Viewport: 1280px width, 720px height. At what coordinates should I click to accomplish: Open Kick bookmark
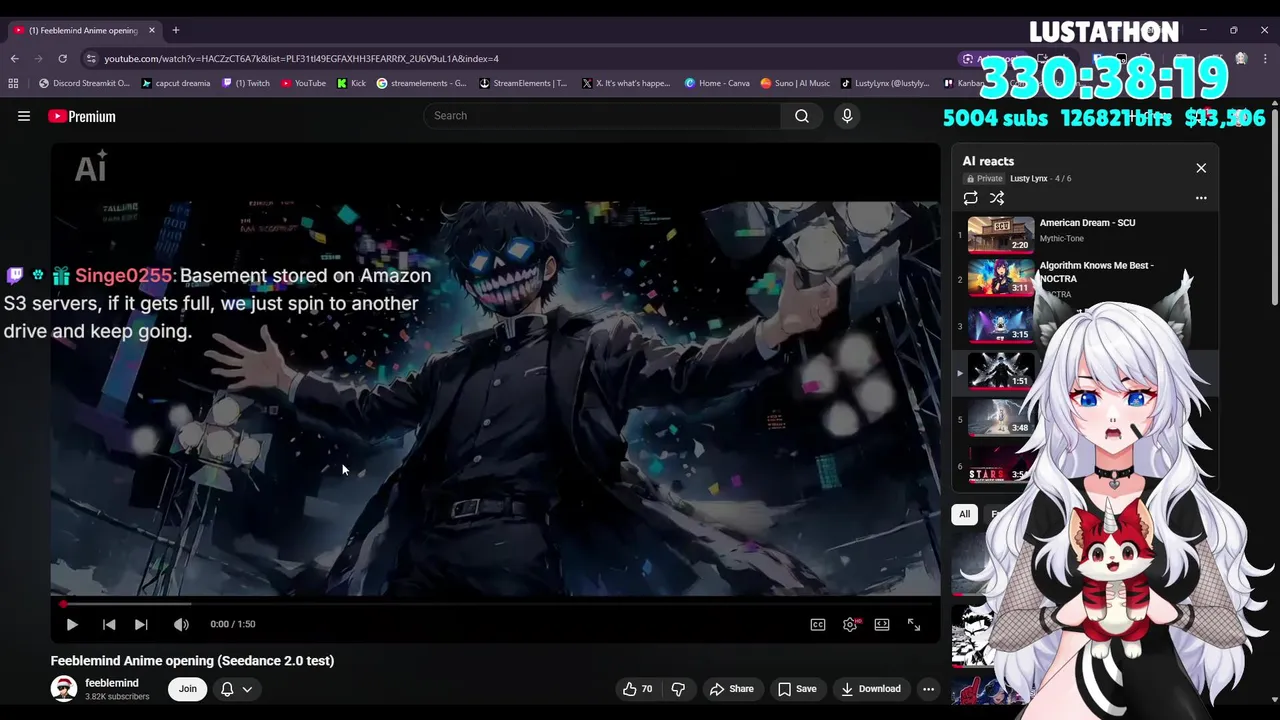(351, 83)
